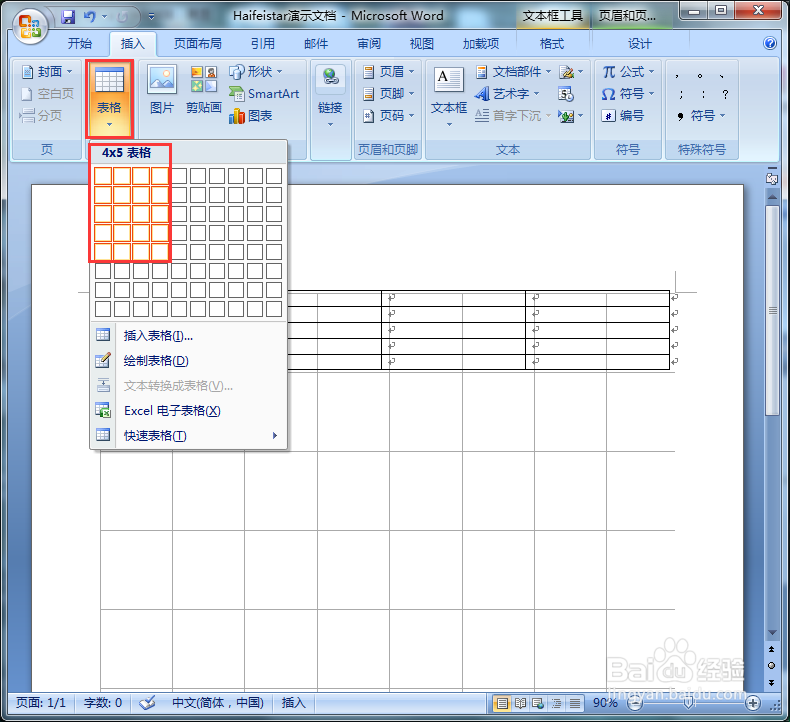Viewport: 790px width, 722px height.
Task: Open Quick Tables (快速表格) submenu
Action: point(188,436)
